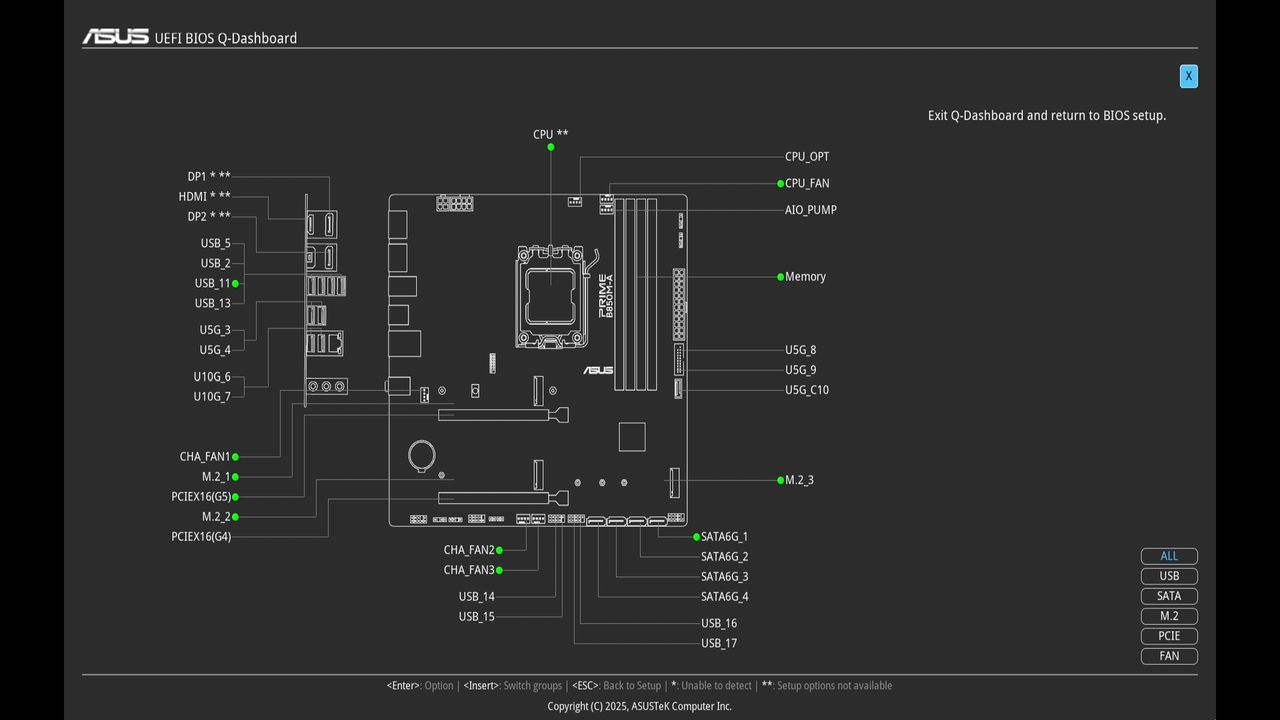Click the green CPU_FAN status indicator
Viewport: 1280px width, 720px height.
point(780,183)
